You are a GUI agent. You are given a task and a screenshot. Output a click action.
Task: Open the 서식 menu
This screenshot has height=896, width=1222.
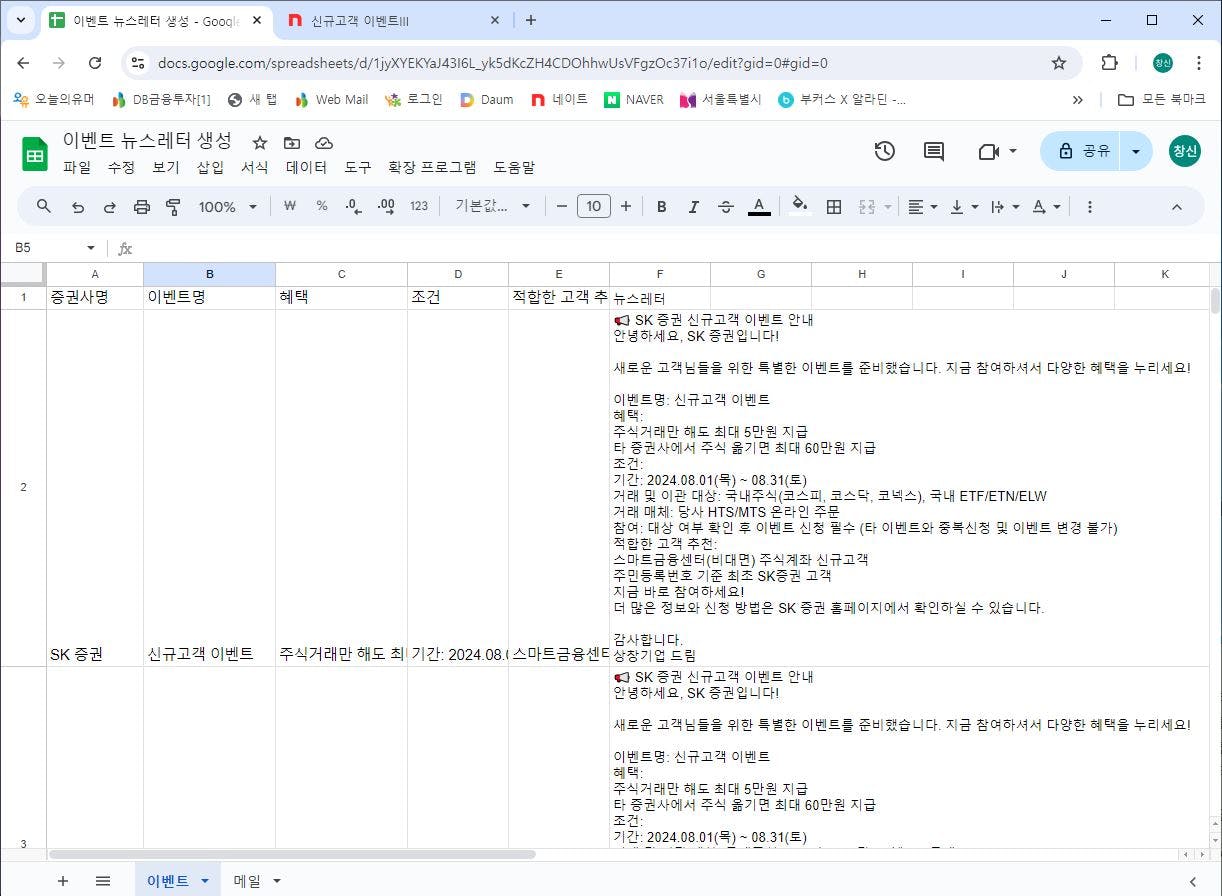click(x=254, y=168)
